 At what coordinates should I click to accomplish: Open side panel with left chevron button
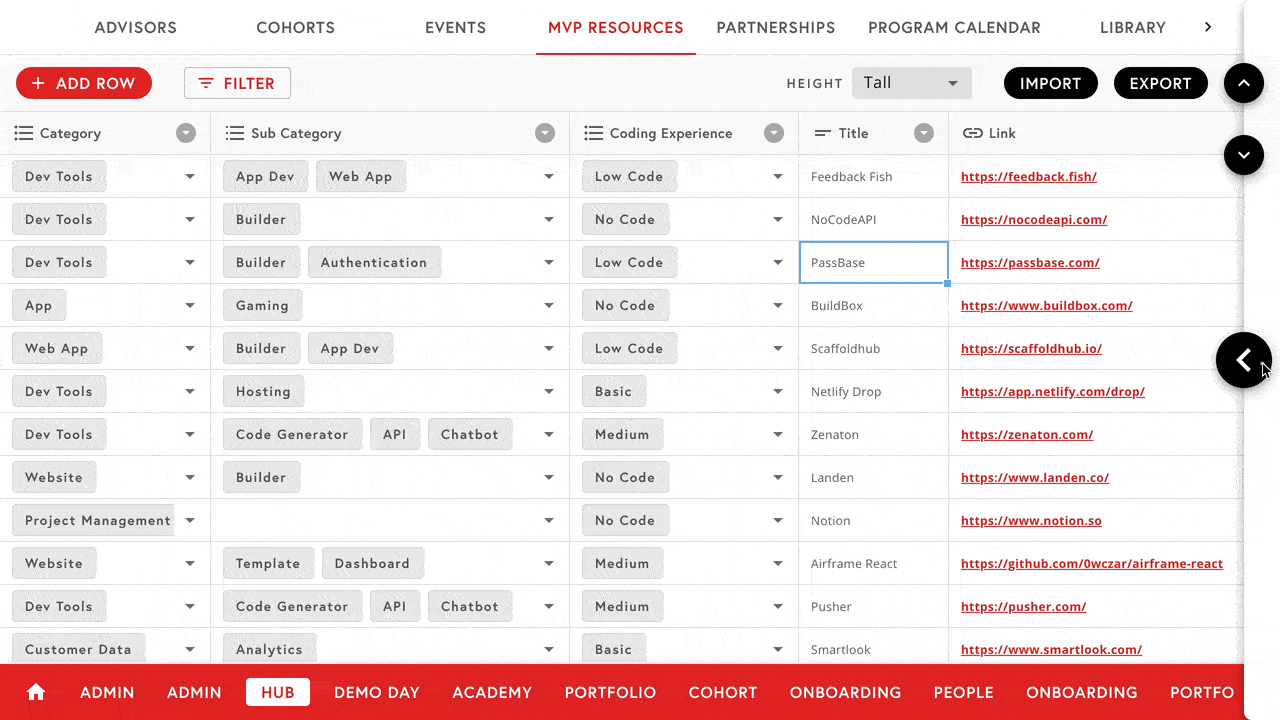click(1244, 360)
